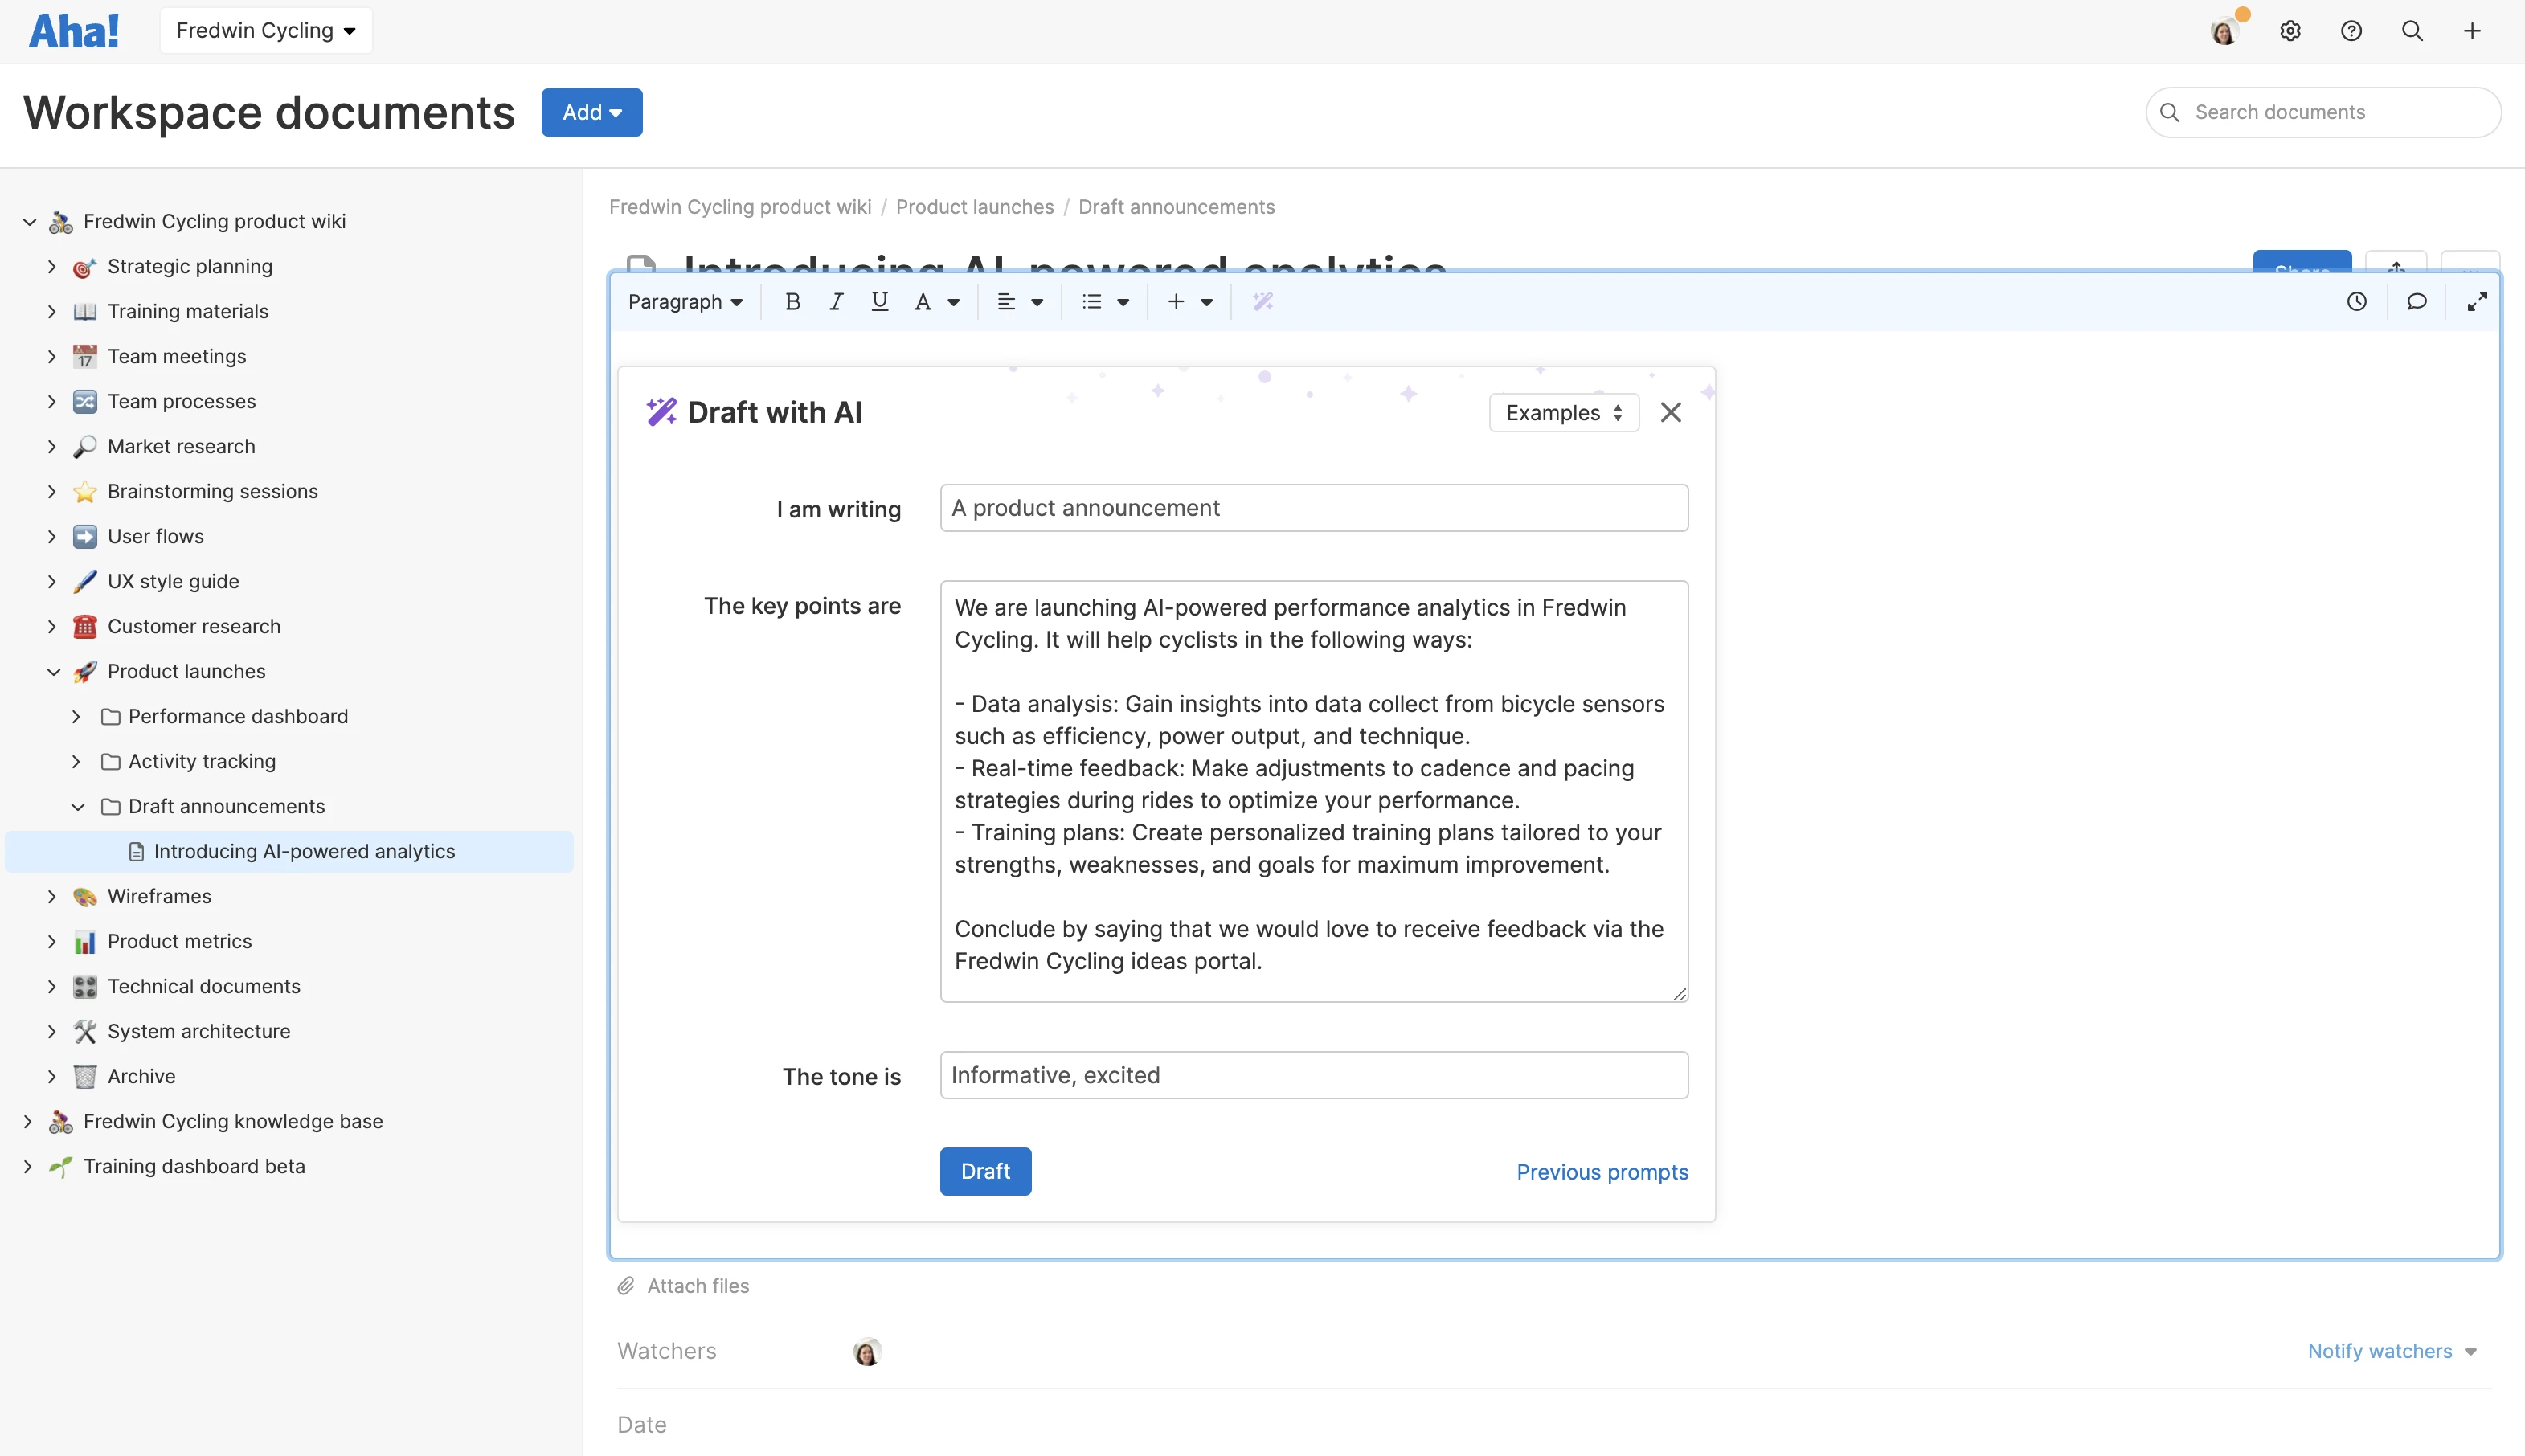The width and height of the screenshot is (2525, 1456).
Task: Open the Paragraph style dropdown
Action: (x=685, y=301)
